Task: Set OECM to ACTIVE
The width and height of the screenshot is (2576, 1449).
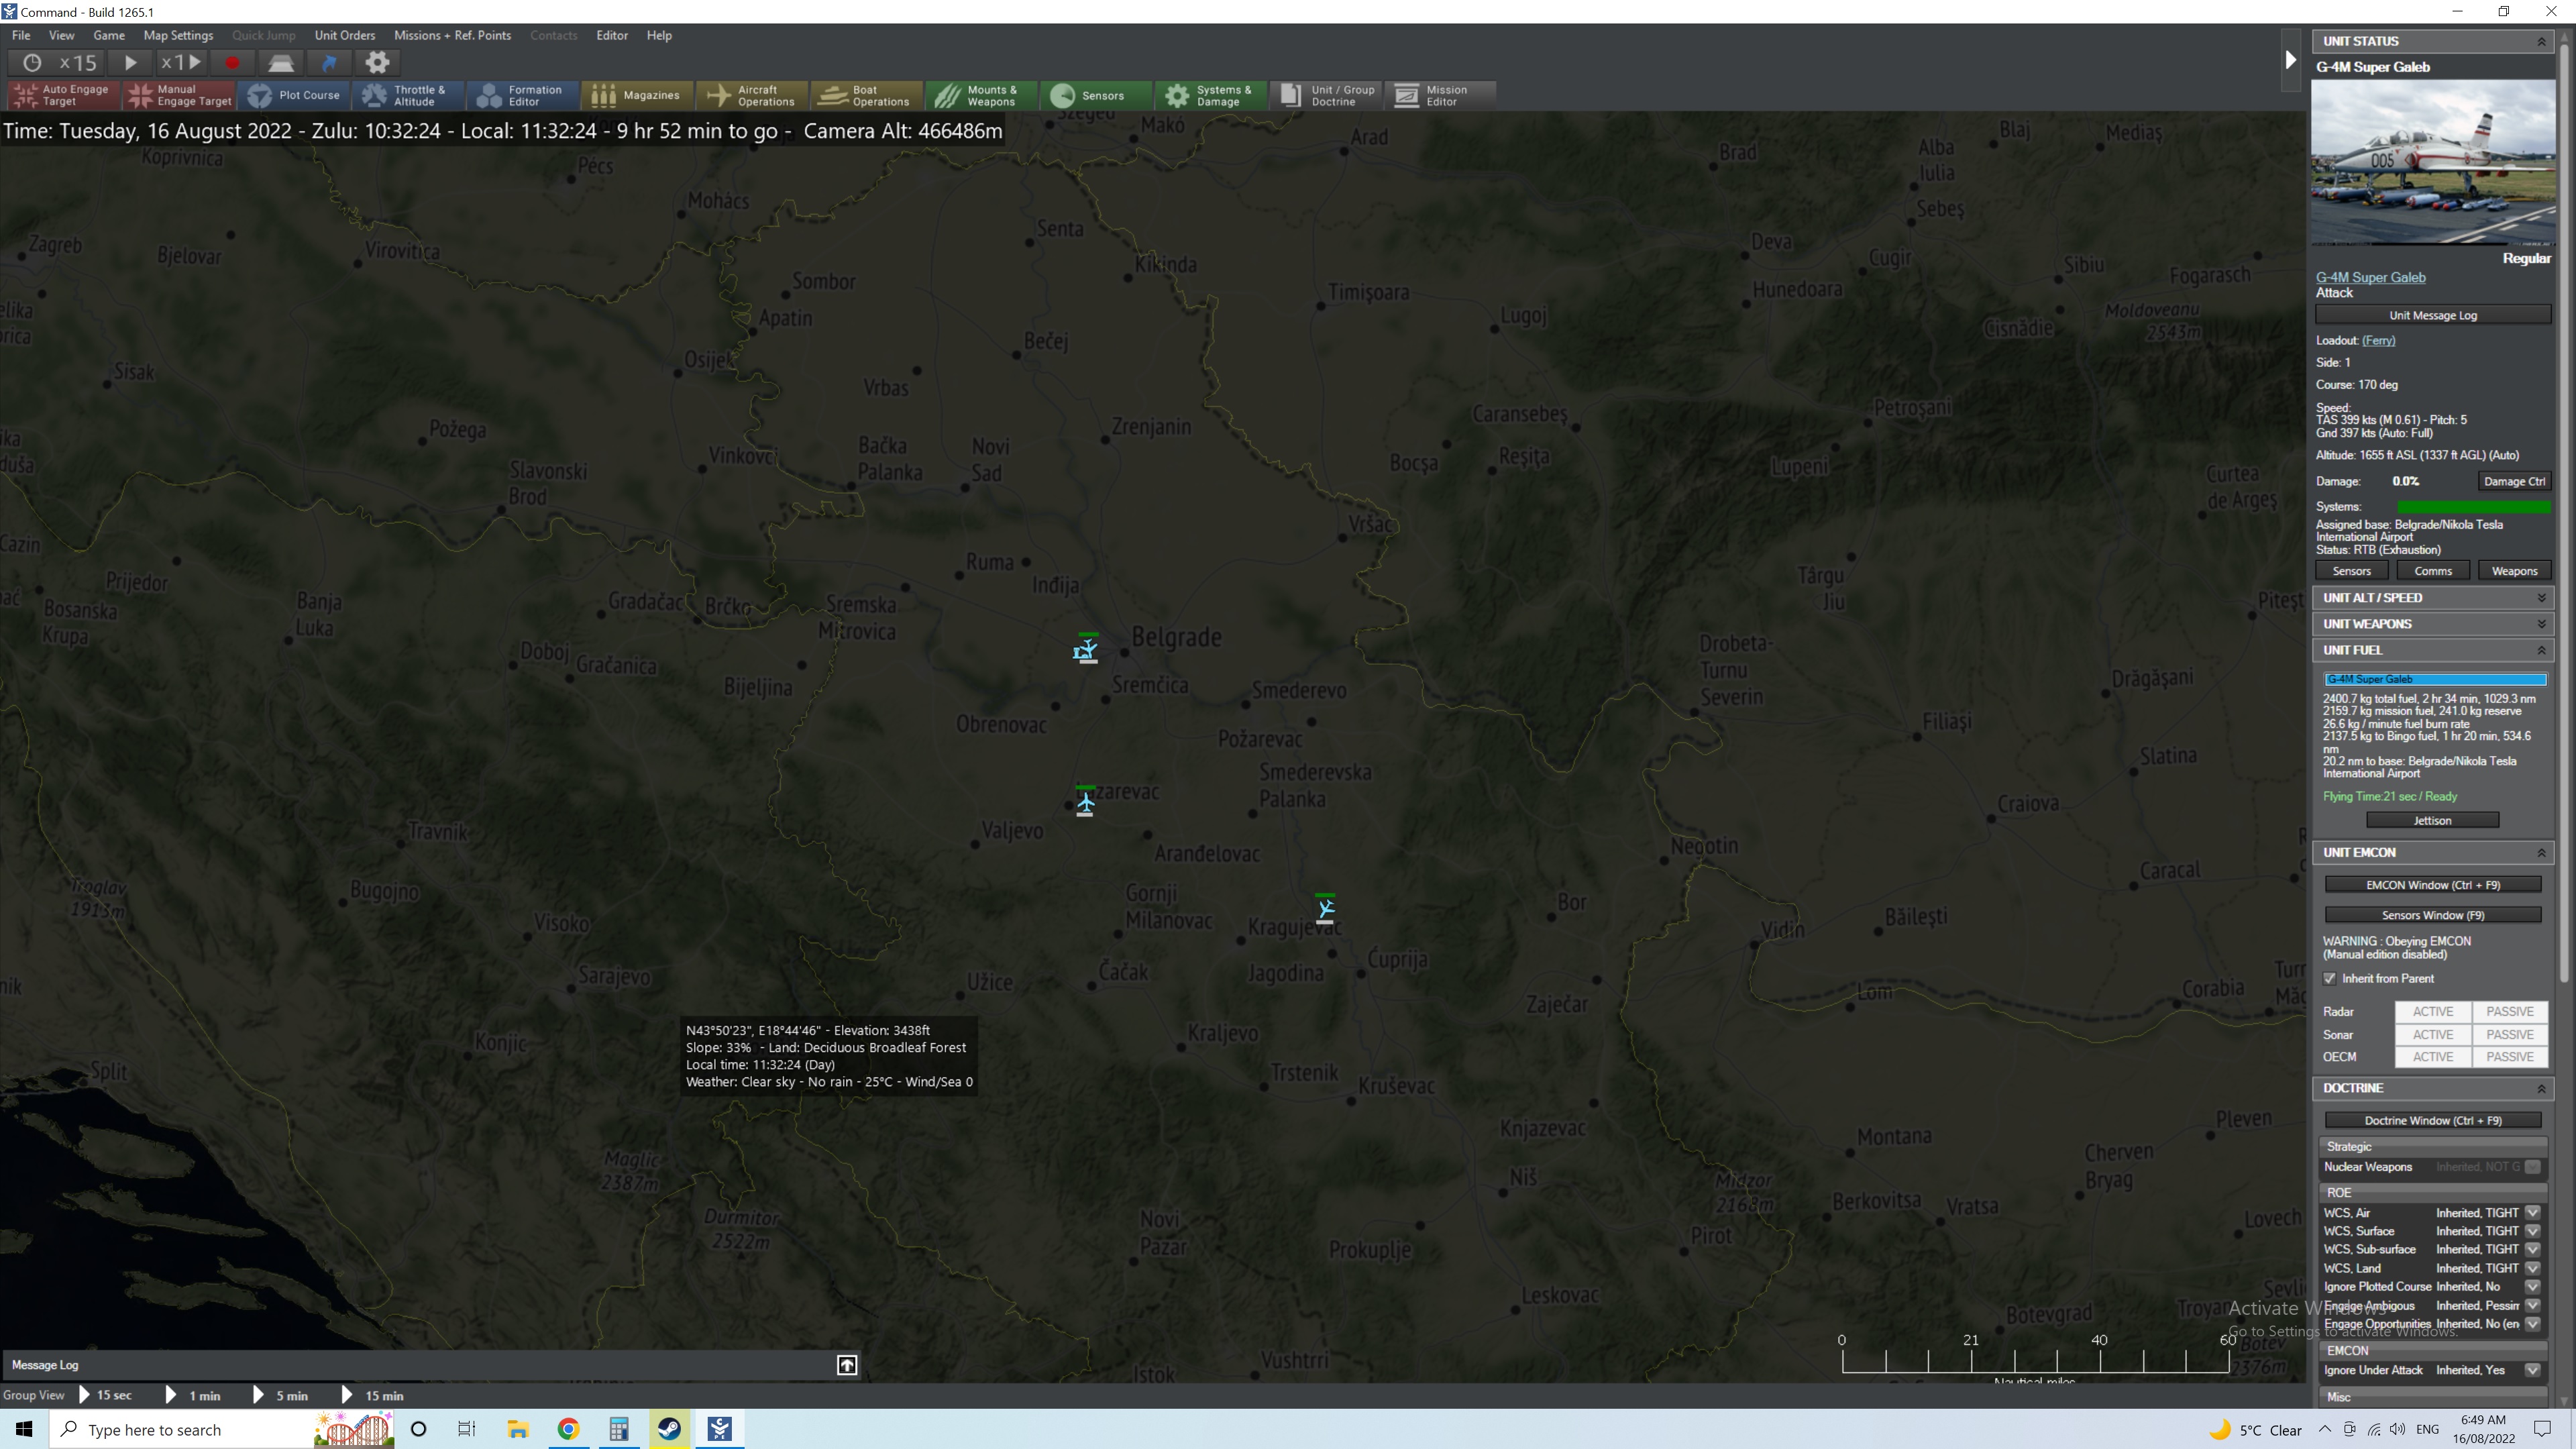Action: click(2432, 1057)
